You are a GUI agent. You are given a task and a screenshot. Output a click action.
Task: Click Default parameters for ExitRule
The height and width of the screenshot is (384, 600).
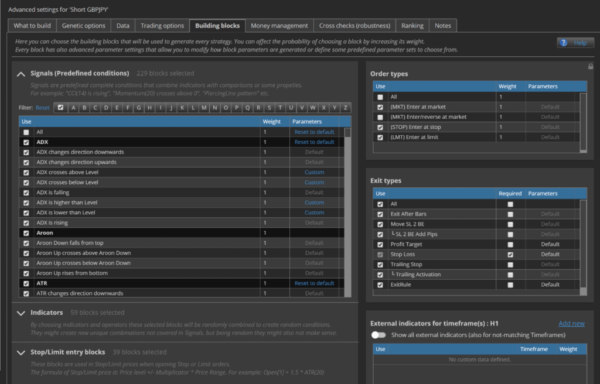(550, 285)
